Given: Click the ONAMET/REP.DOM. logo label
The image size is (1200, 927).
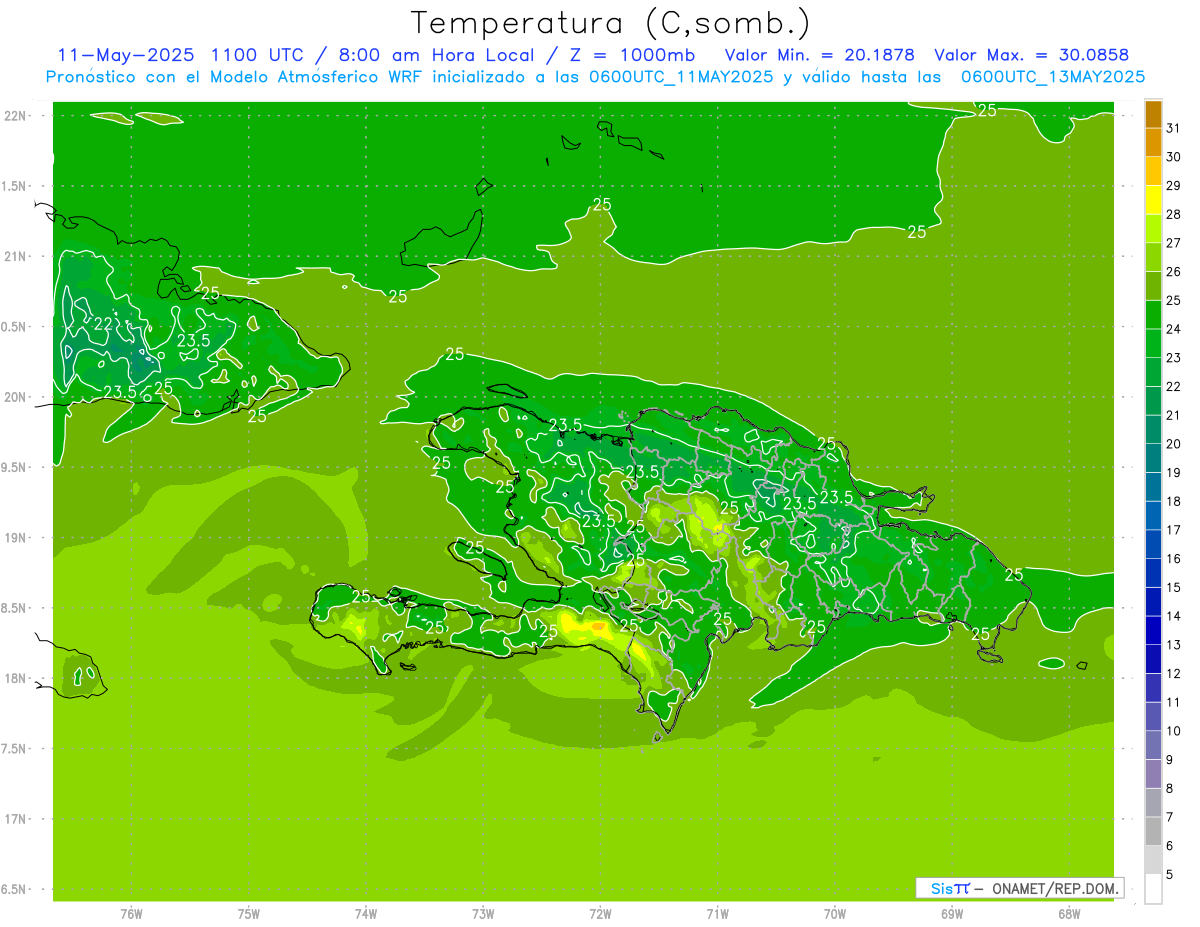Looking at the screenshot, I should [x=1056, y=888].
